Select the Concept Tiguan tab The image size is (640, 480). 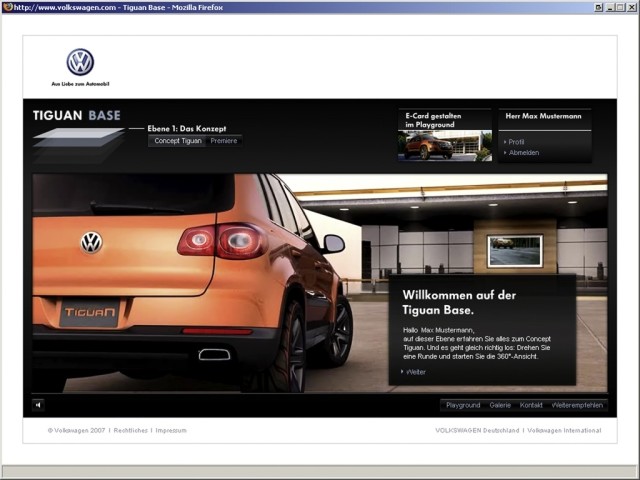pyautogui.click(x=178, y=141)
